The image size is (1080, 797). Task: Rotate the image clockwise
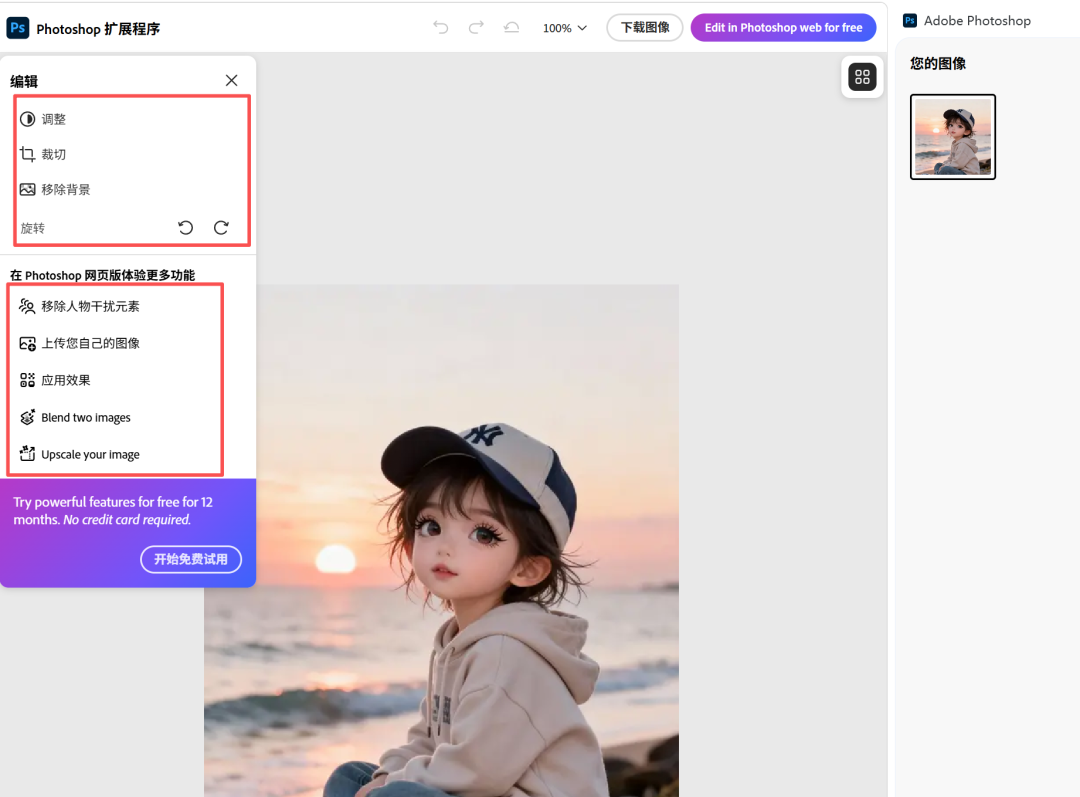coord(221,227)
